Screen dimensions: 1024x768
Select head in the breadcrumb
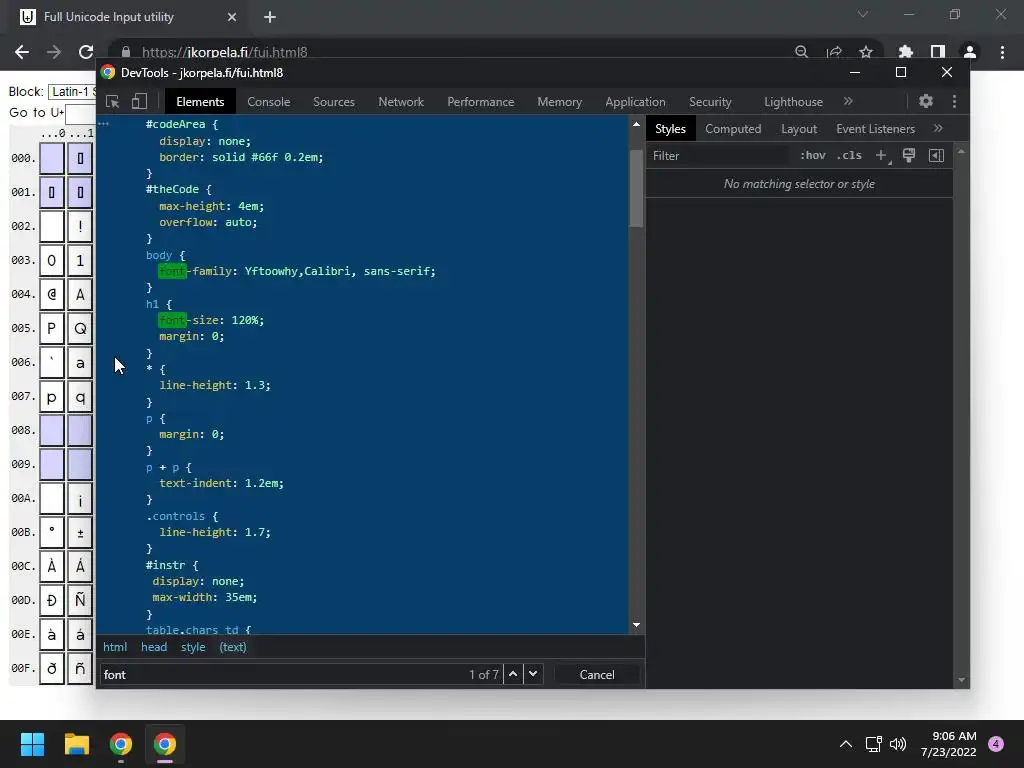[x=154, y=647]
